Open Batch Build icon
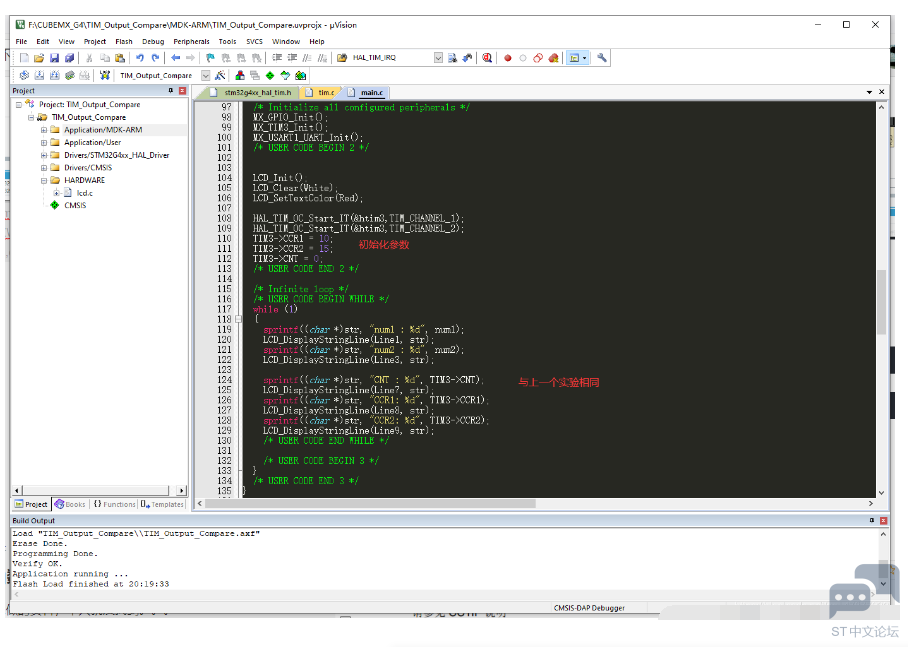This screenshot has width=908, height=647. point(69,75)
